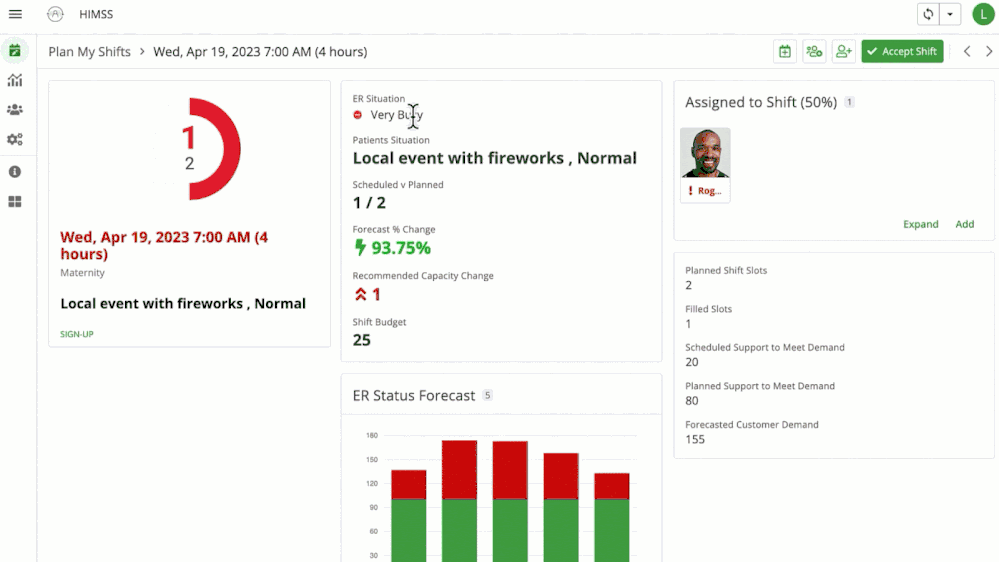The width and height of the screenshot is (999, 562).
Task: Click the Patients Situation value text
Action: (x=494, y=158)
